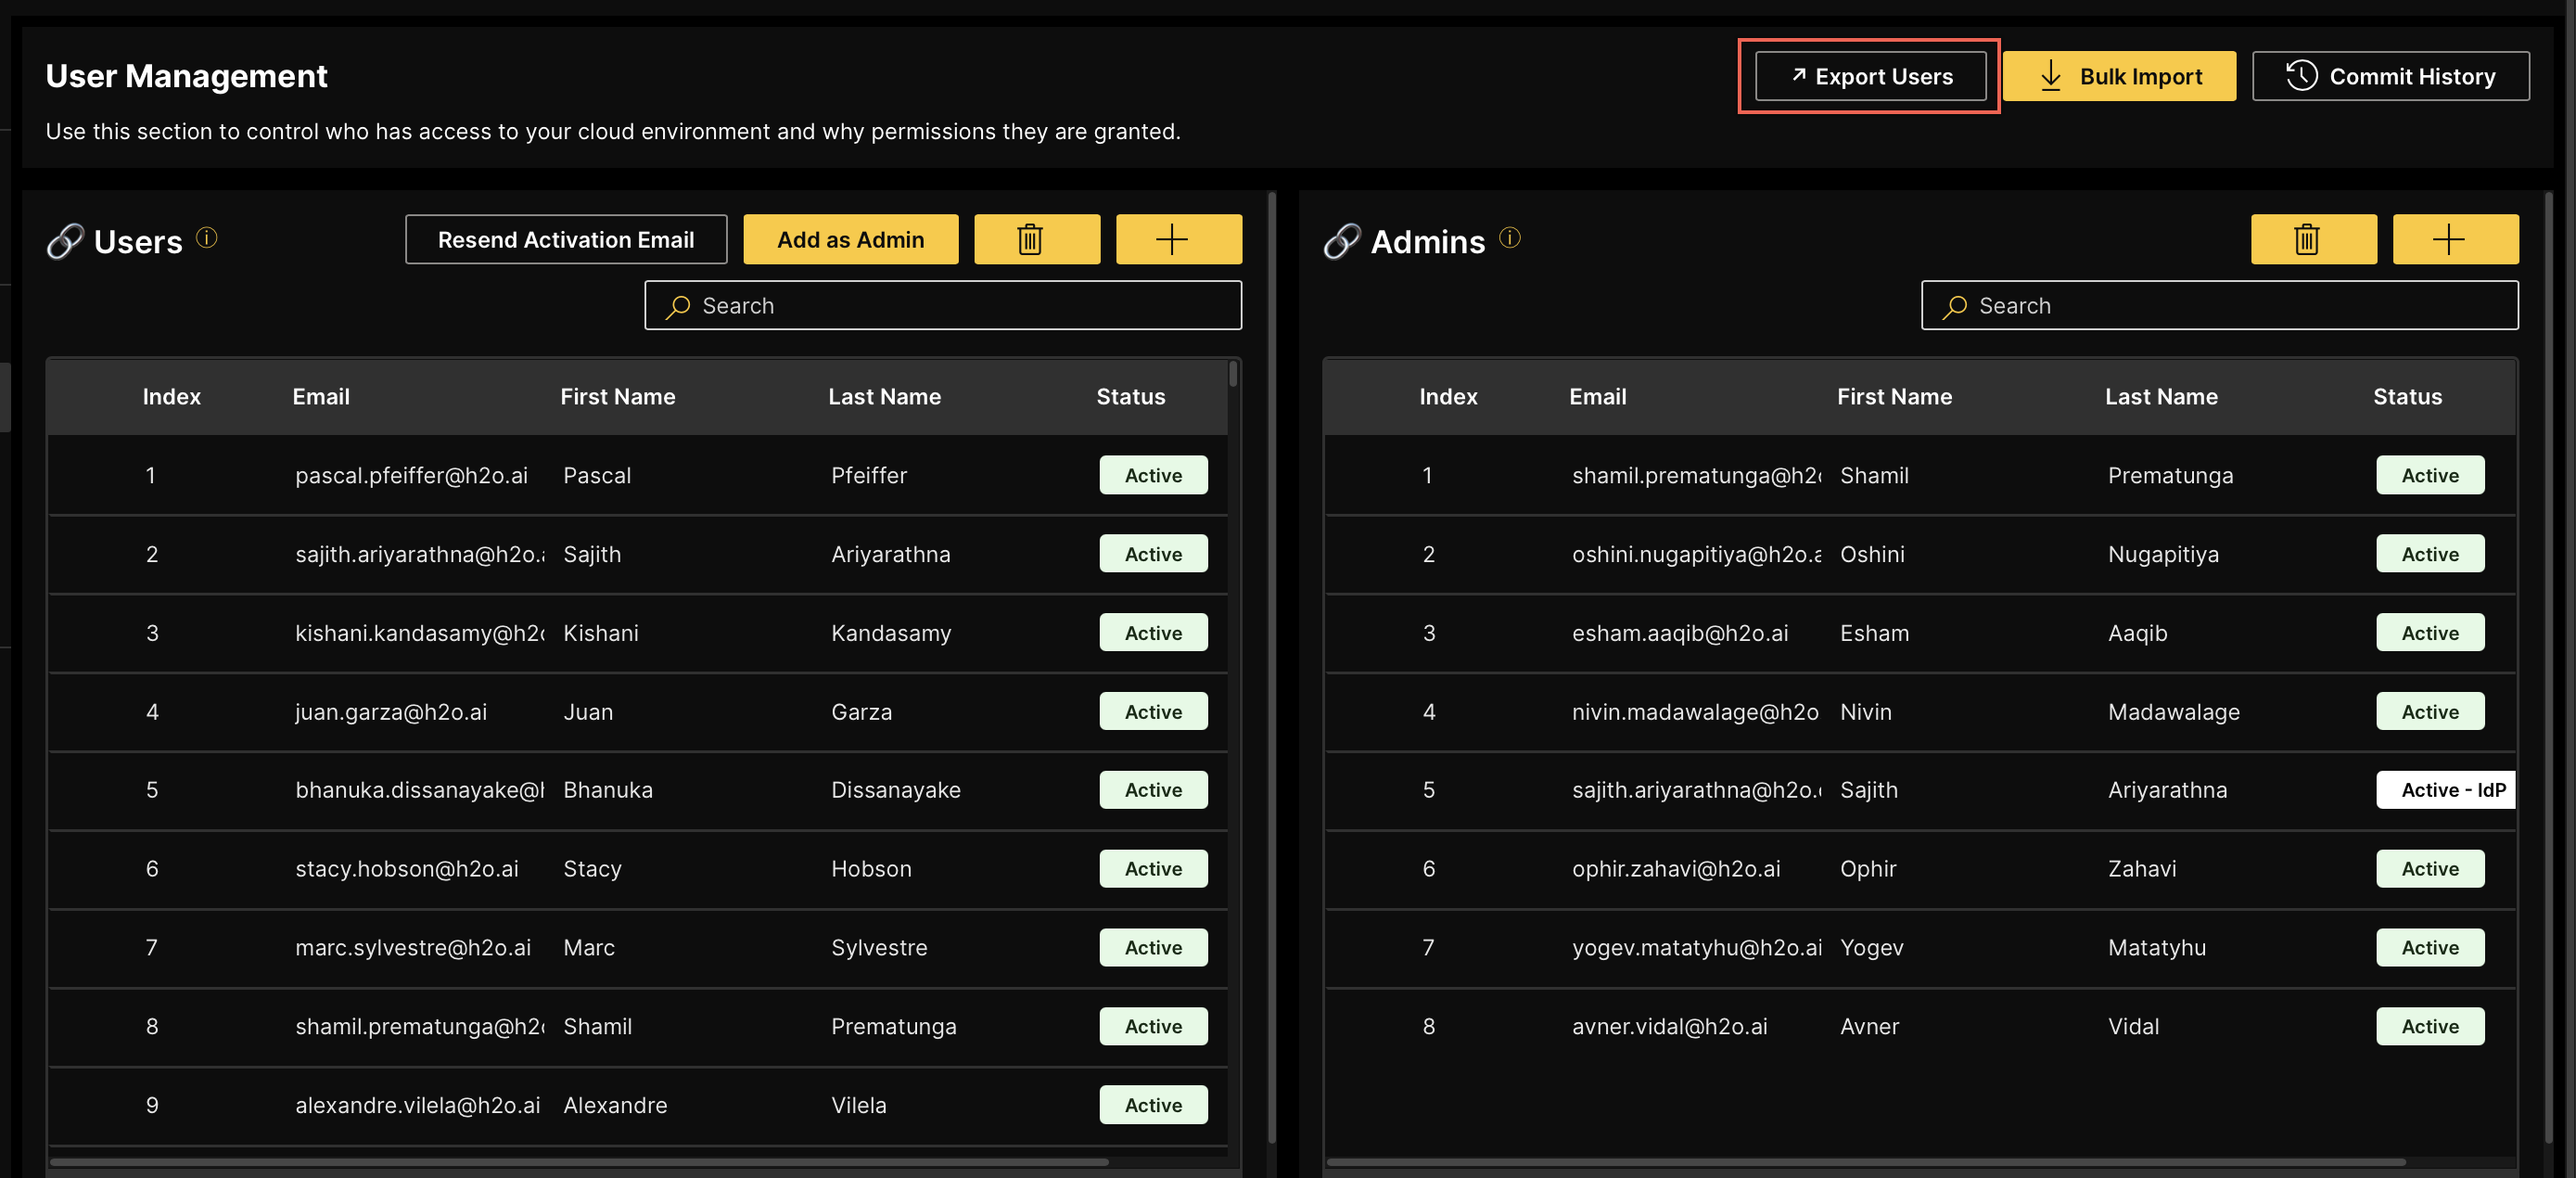Screen dimensions: 2576x1178
Task: Click the plus icon to add a new admin
Action: 2455,239
